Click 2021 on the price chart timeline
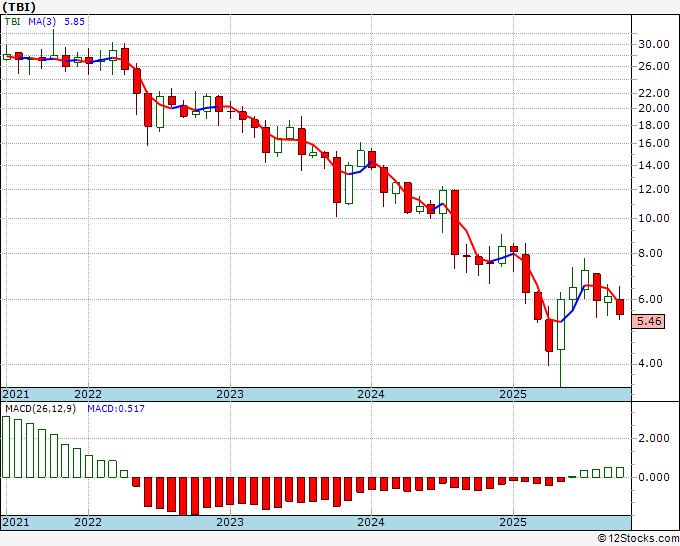The height and width of the screenshot is (546, 680). point(16,394)
